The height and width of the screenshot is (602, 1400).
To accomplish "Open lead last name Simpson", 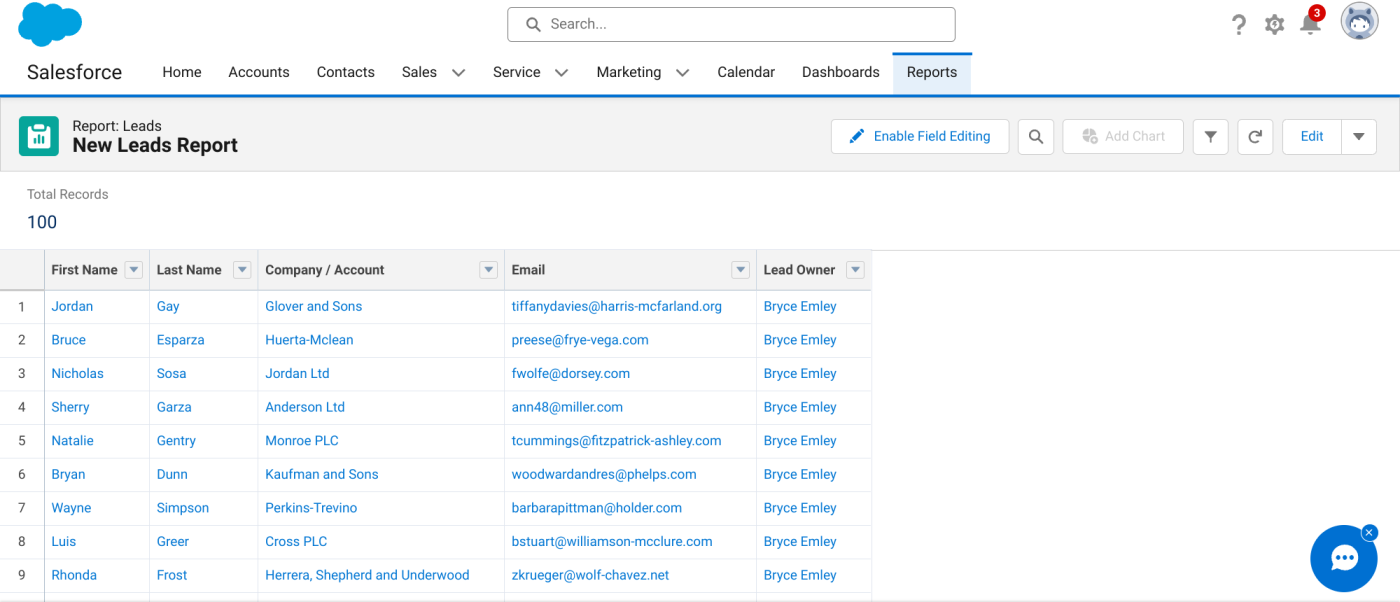I will pos(183,508).
